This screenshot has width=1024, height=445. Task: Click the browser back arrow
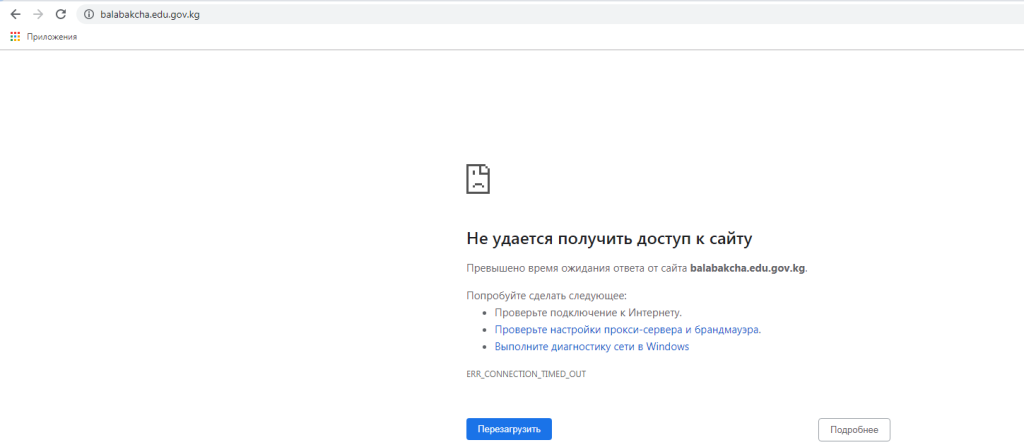[x=15, y=15]
